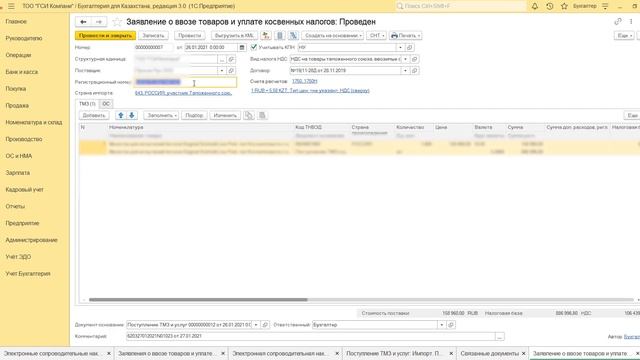Open the three-dot form options menu
Viewport: 640px width, 360px height.
pyautogui.click(x=631, y=22)
